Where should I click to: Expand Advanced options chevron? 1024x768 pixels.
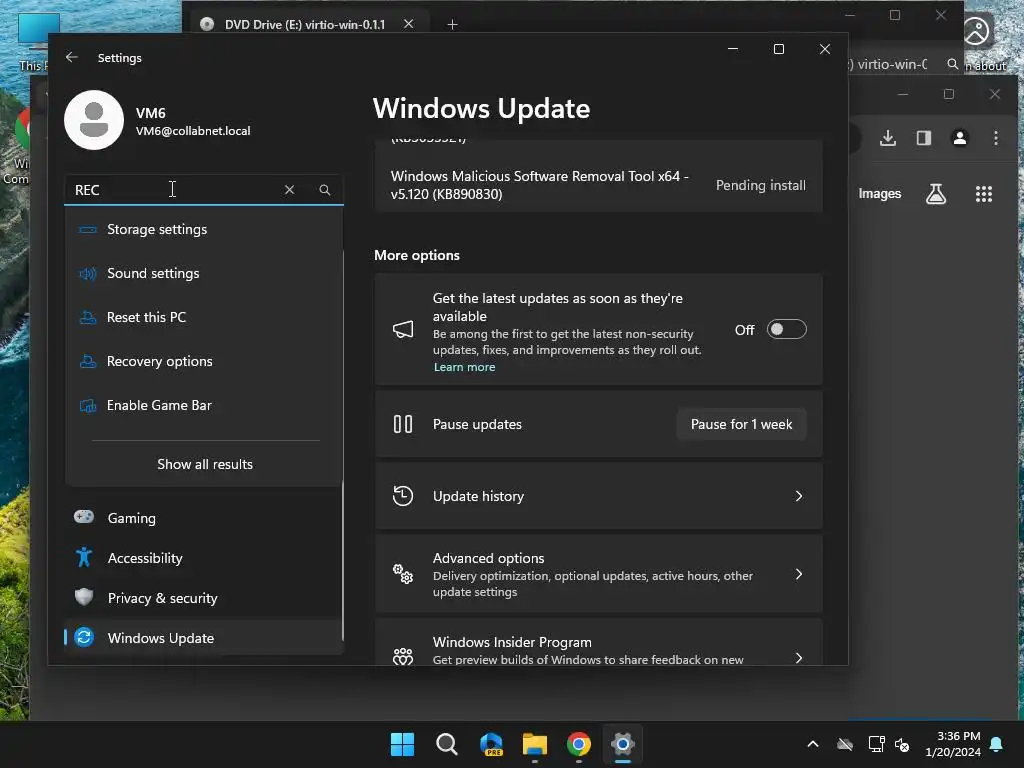click(799, 574)
